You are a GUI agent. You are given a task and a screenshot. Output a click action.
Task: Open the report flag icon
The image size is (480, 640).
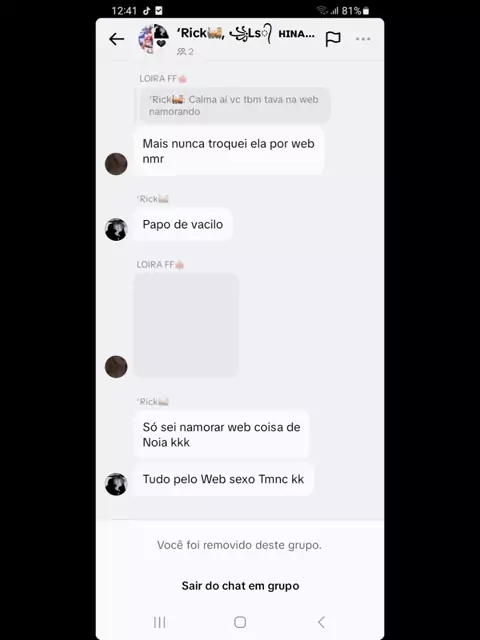(333, 39)
